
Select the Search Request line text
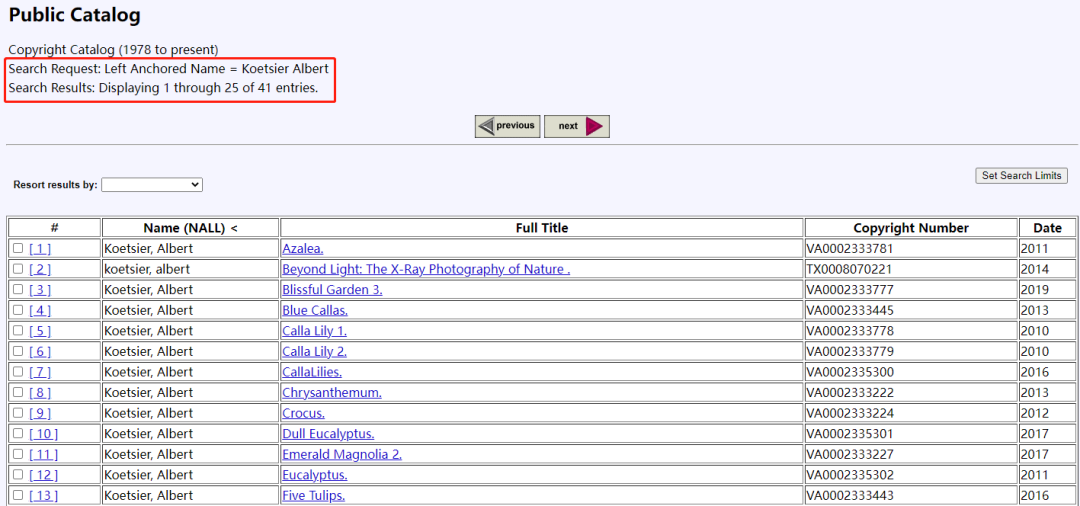(169, 69)
